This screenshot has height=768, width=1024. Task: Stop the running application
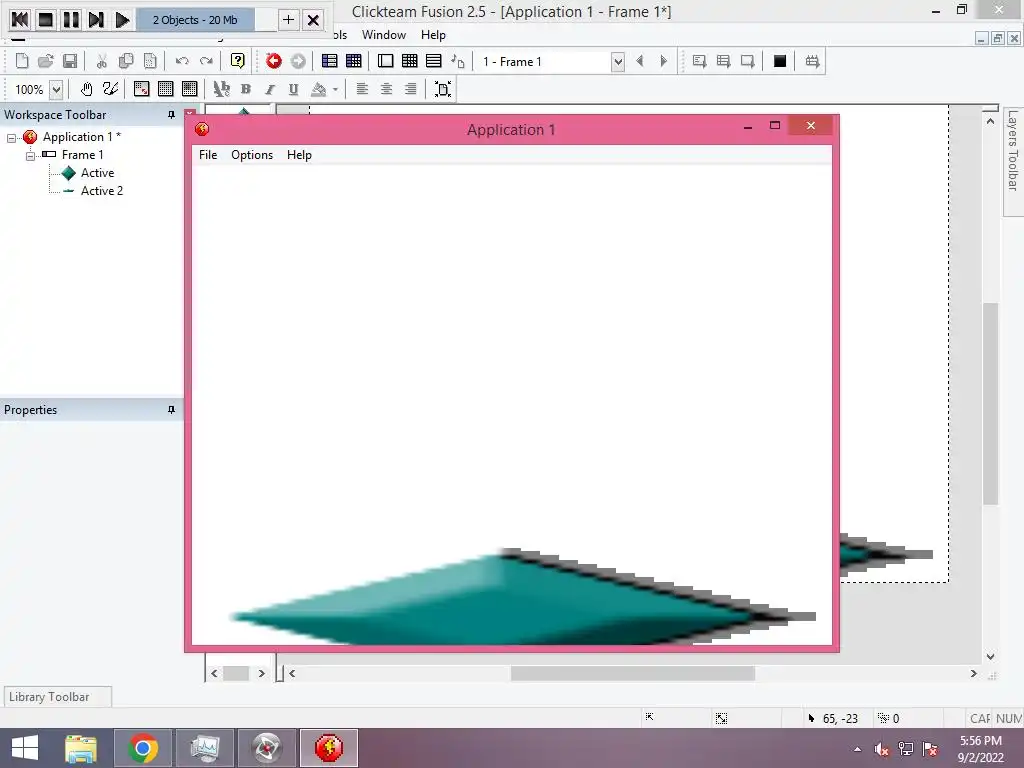tap(46, 20)
